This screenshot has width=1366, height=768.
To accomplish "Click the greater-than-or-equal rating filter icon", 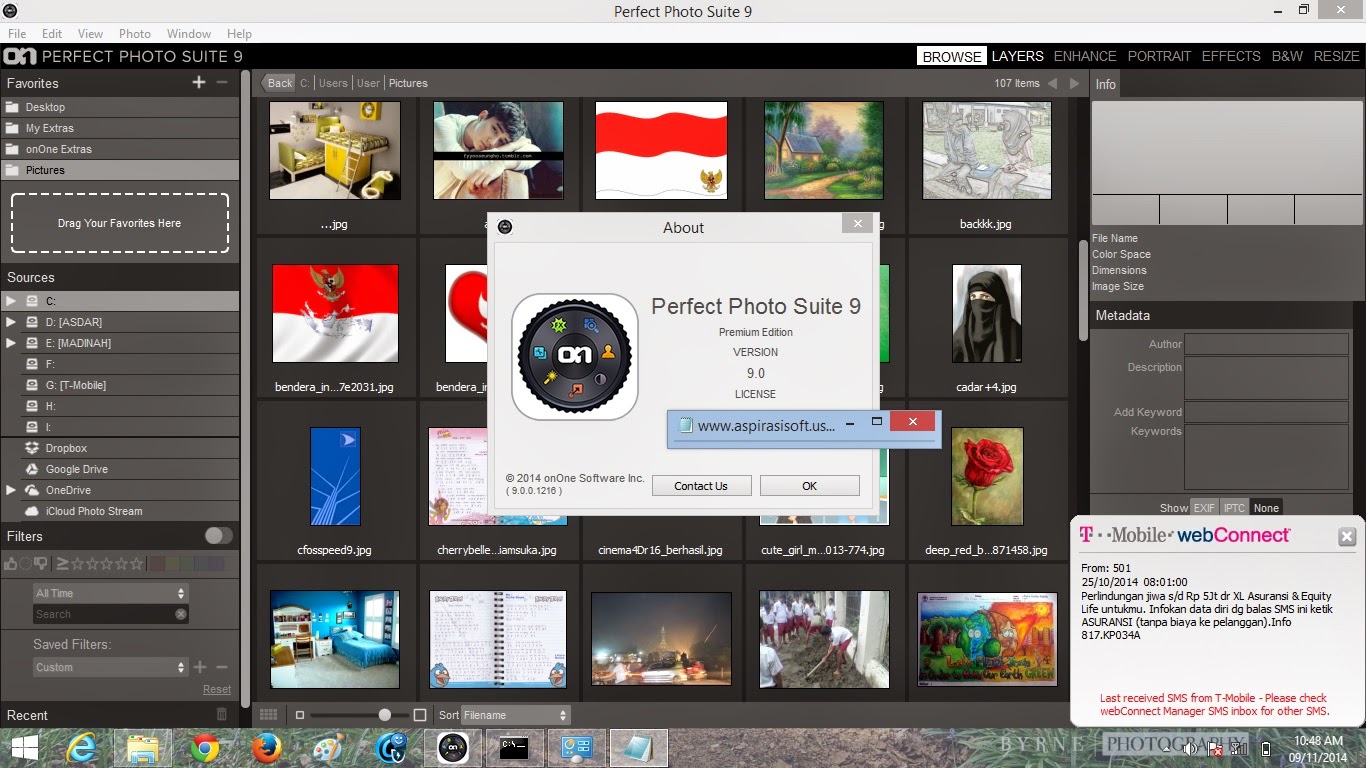I will tap(62, 564).
